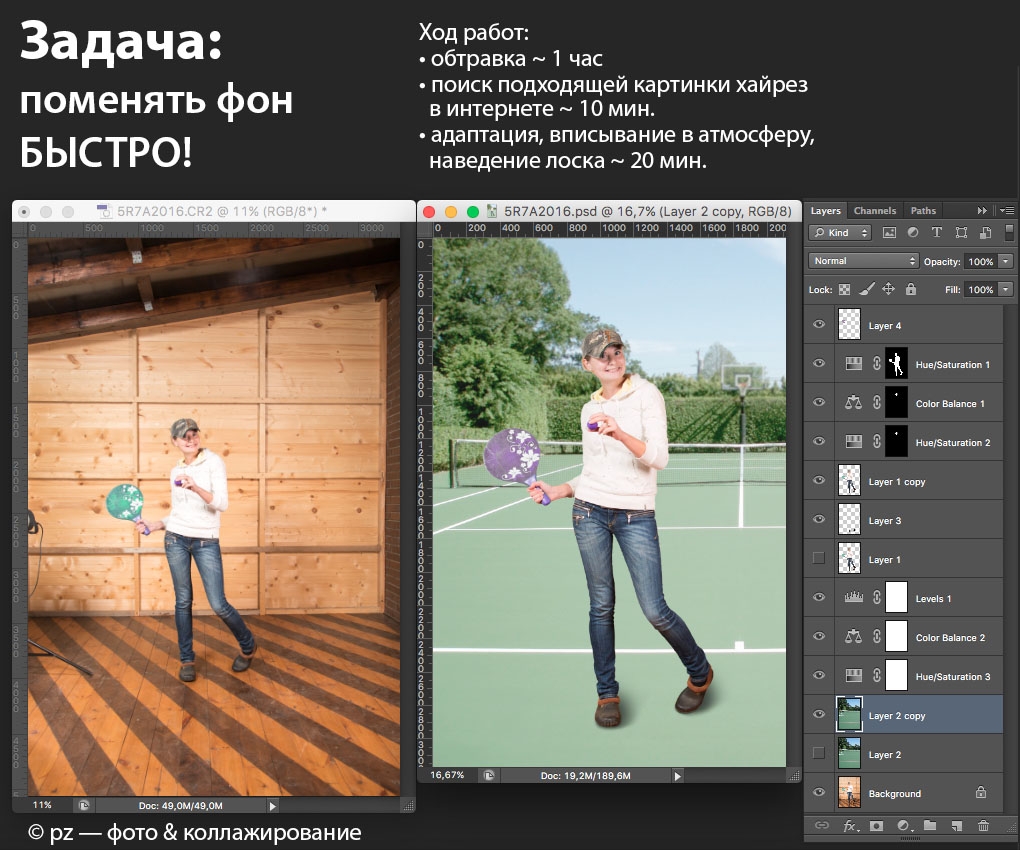Filter for pixel layers icon

pyautogui.click(x=889, y=233)
